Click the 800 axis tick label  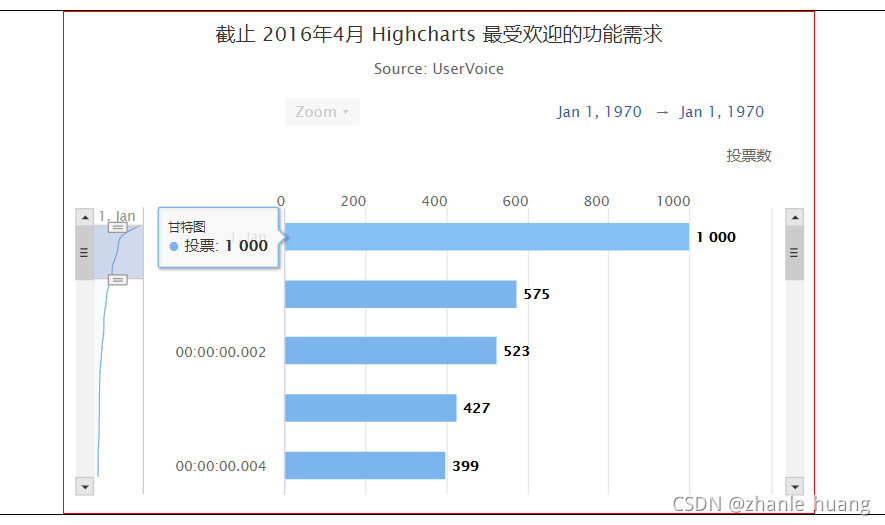click(597, 201)
